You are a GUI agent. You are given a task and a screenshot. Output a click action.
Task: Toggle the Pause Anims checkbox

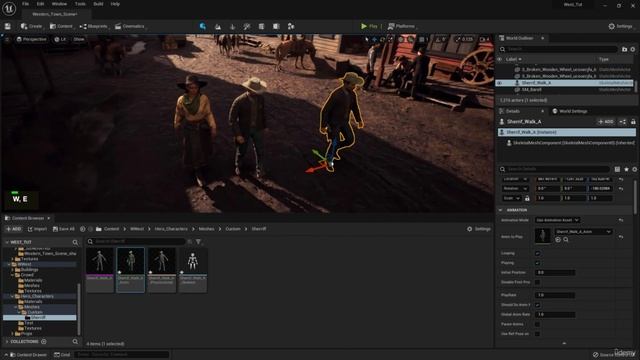(x=538, y=324)
